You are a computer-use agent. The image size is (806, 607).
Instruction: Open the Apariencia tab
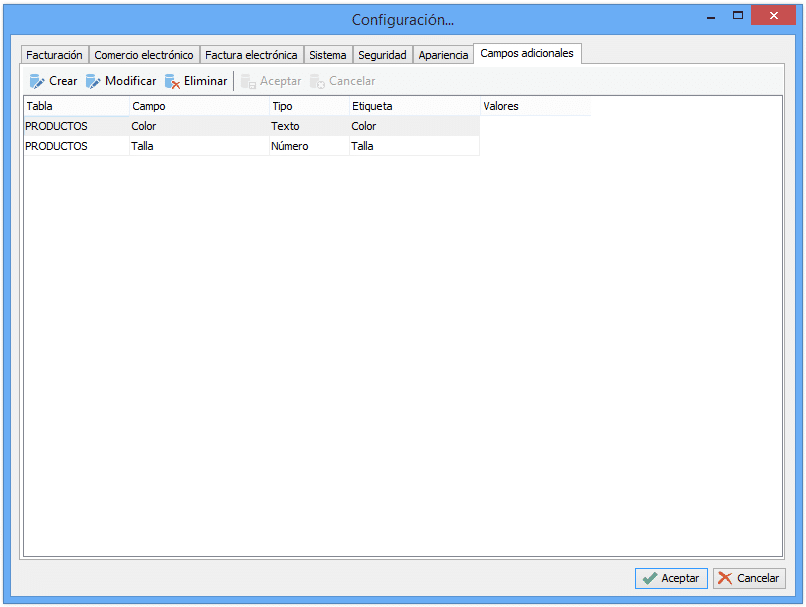pos(443,55)
